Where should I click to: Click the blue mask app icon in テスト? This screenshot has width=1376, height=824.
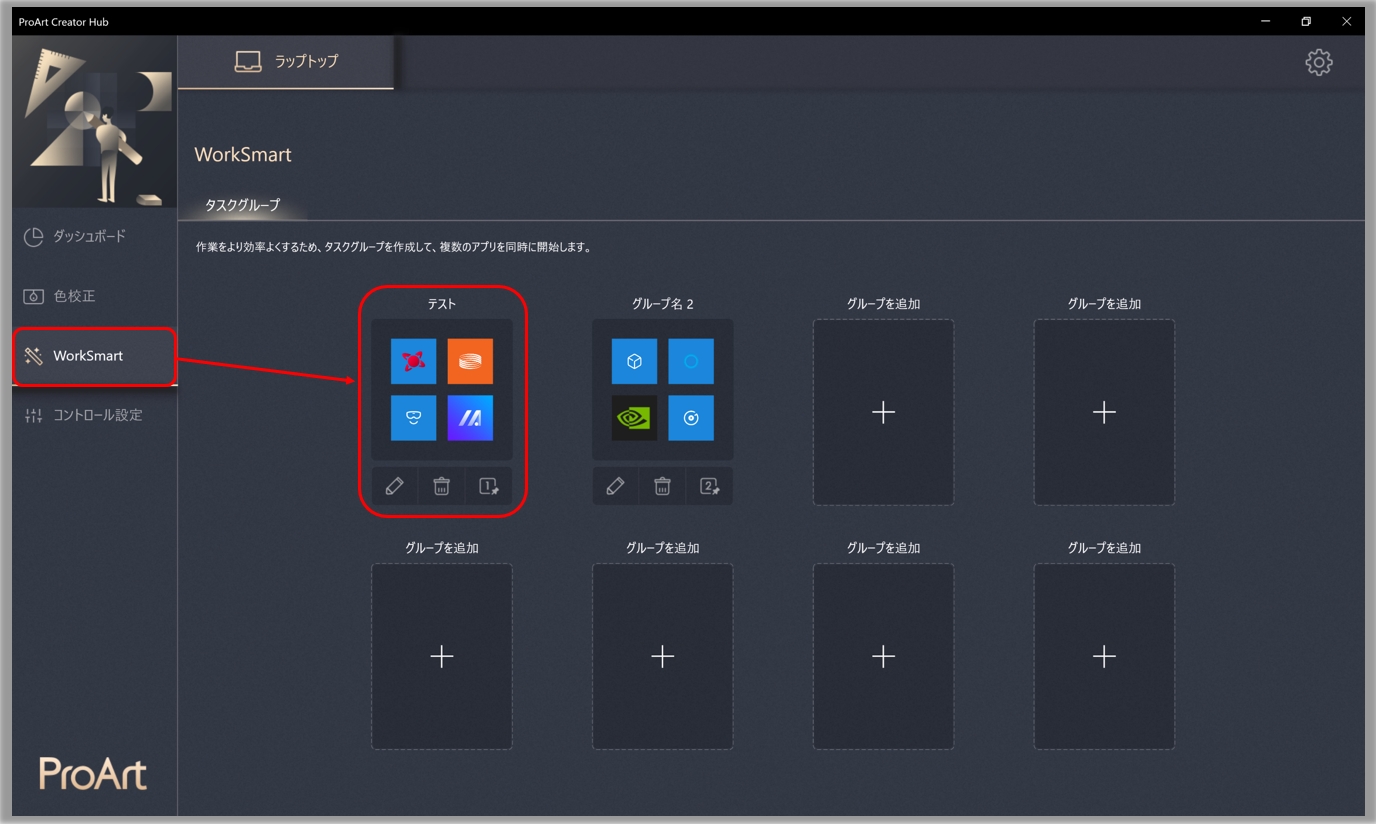pyautogui.click(x=413, y=418)
